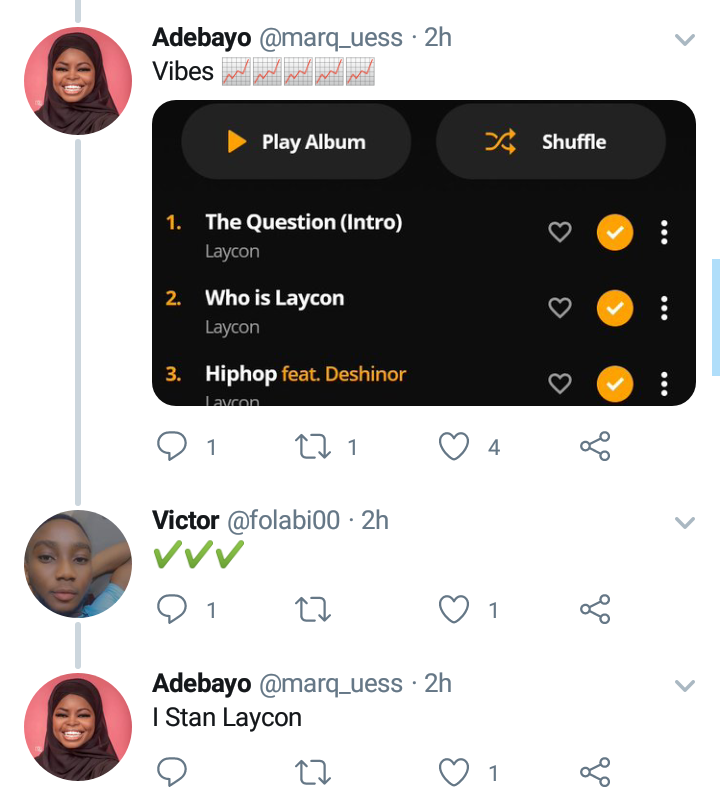Open more options for Who is Laycon

pos(664,308)
